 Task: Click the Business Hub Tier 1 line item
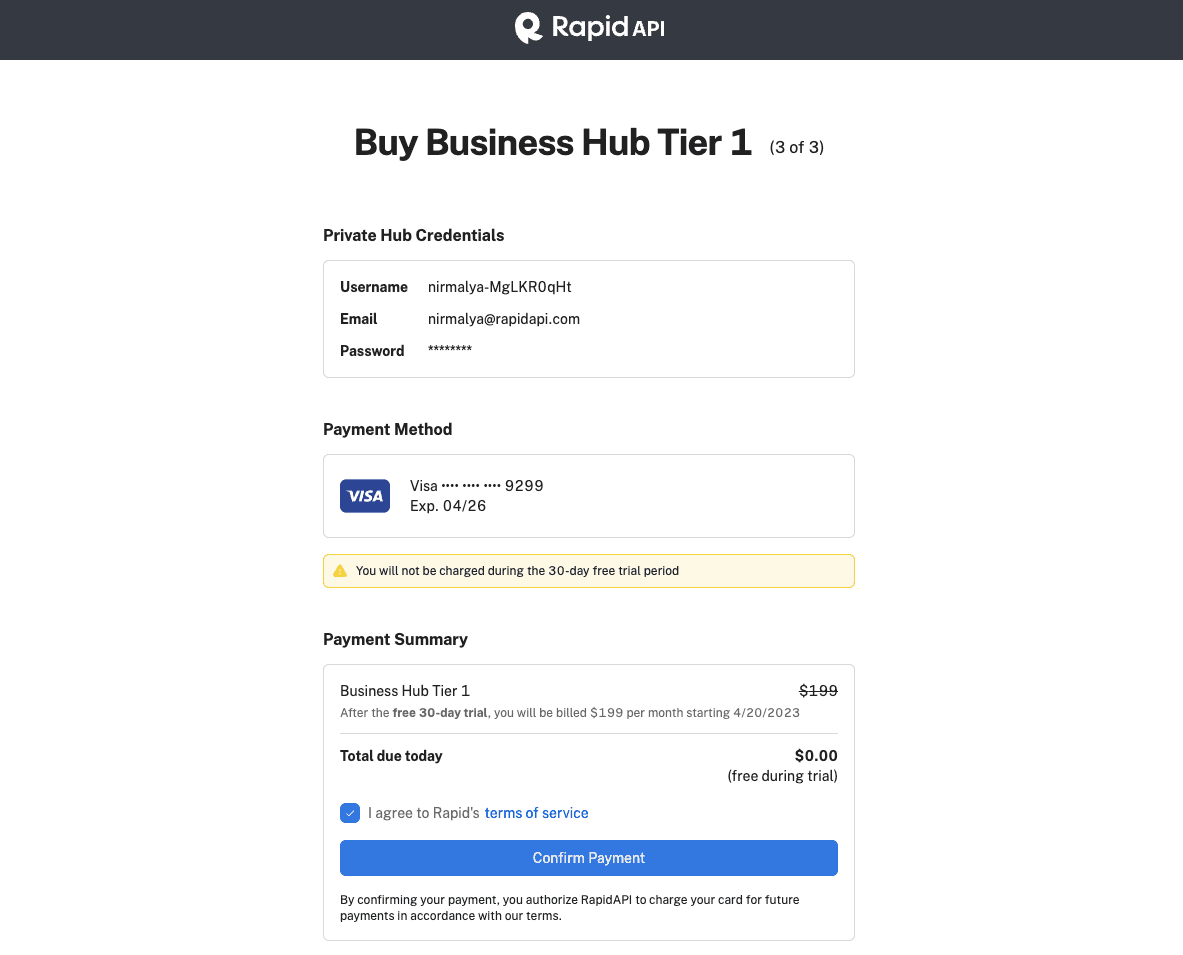coord(405,691)
